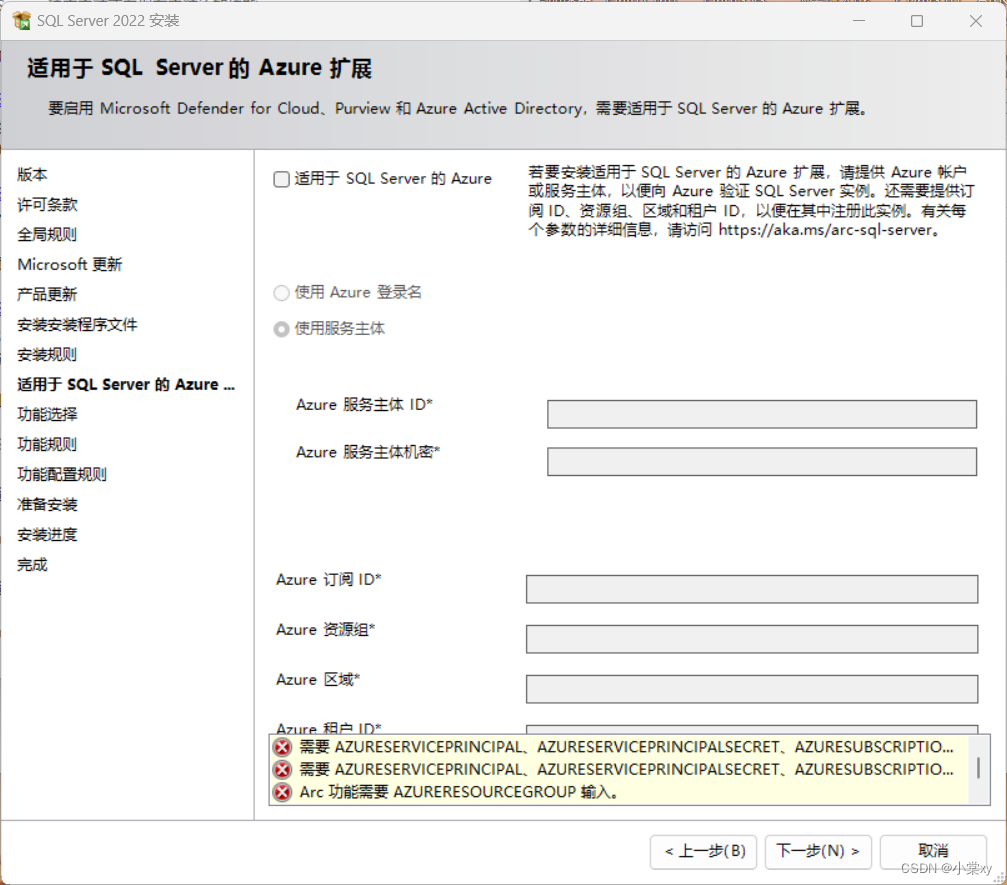Screen dimensions: 1007x885
Task: Select the 准备安装 step in the sidebar
Action: (47, 505)
